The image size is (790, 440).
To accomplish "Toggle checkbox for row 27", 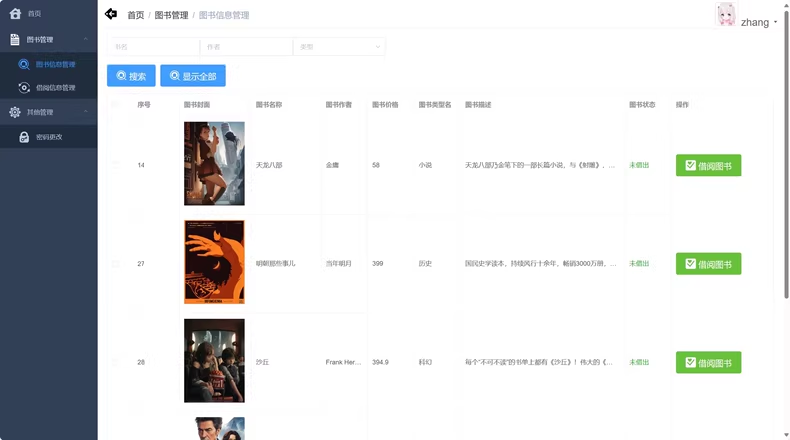I will tap(115, 264).
